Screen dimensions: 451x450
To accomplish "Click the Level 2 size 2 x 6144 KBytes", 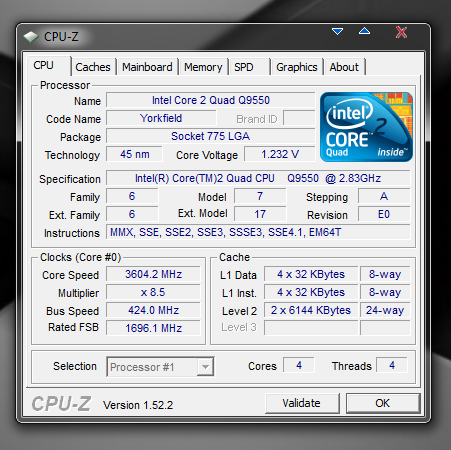I will point(311,310).
